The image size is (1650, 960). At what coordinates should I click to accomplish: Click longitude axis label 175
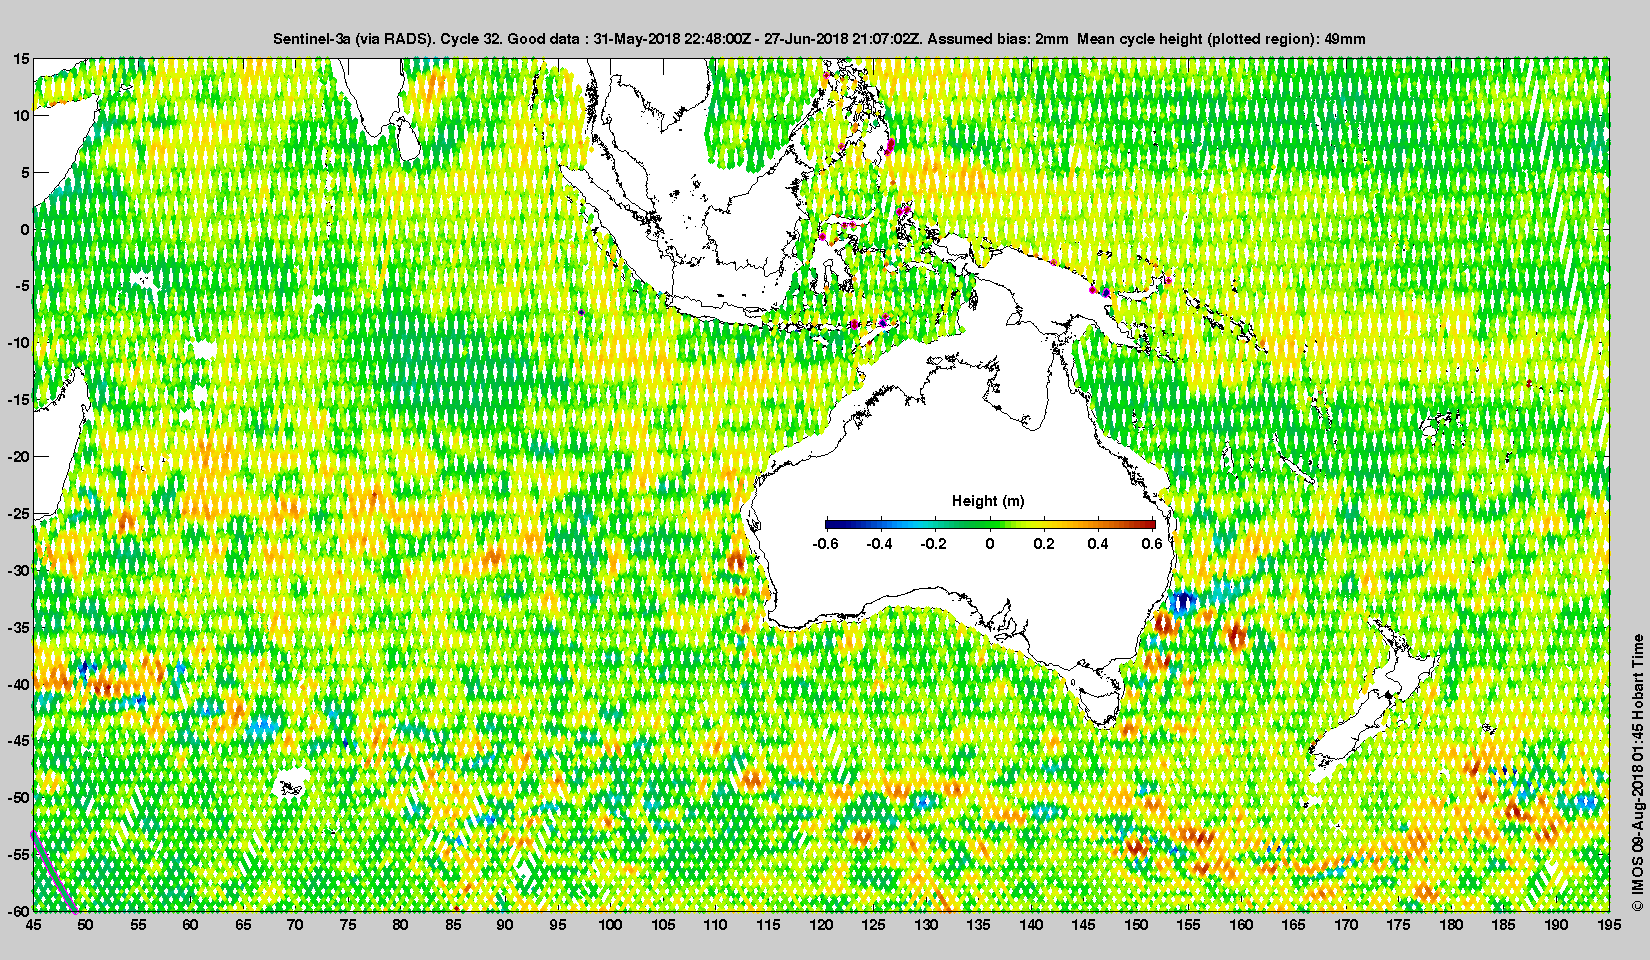(1399, 925)
